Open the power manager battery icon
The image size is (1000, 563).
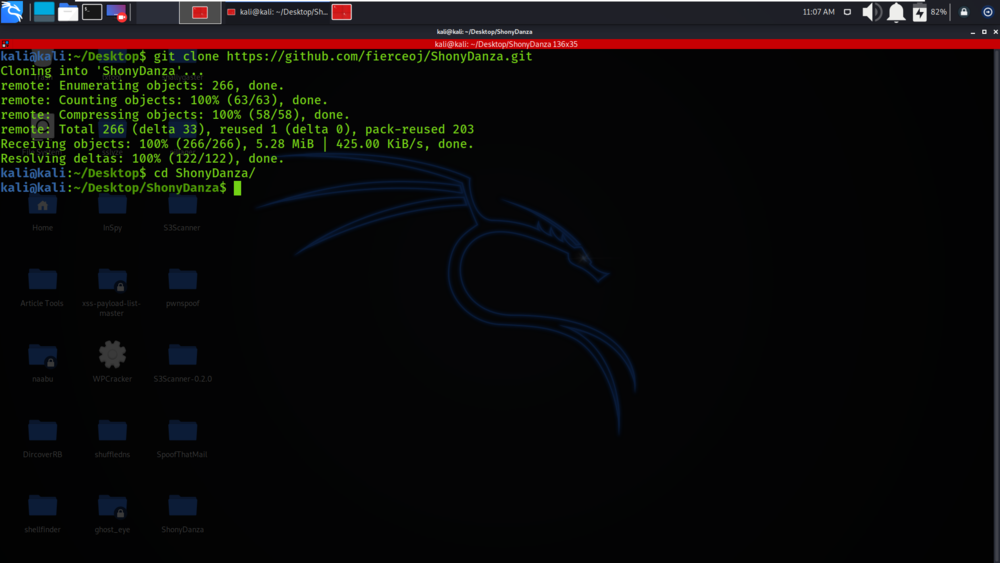pyautogui.click(x=919, y=12)
